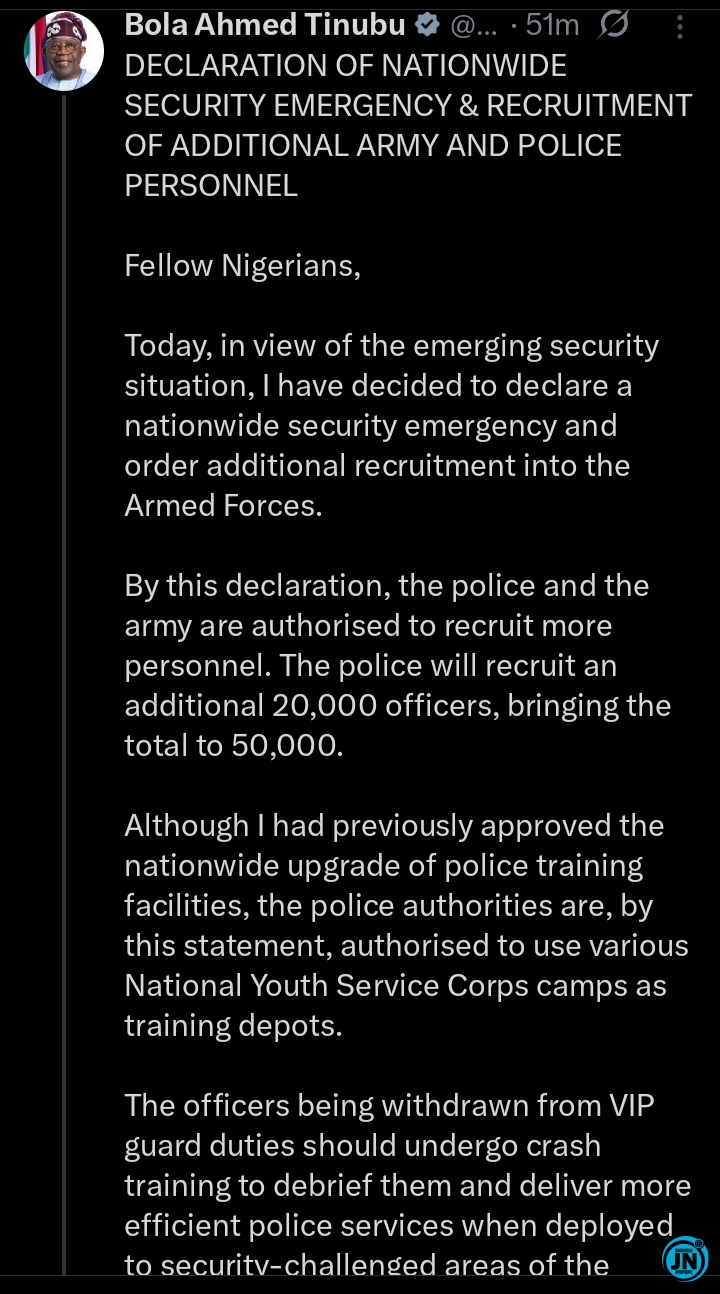Click the "total to 50,000." line
720x1294 pixels.
click(x=233, y=746)
